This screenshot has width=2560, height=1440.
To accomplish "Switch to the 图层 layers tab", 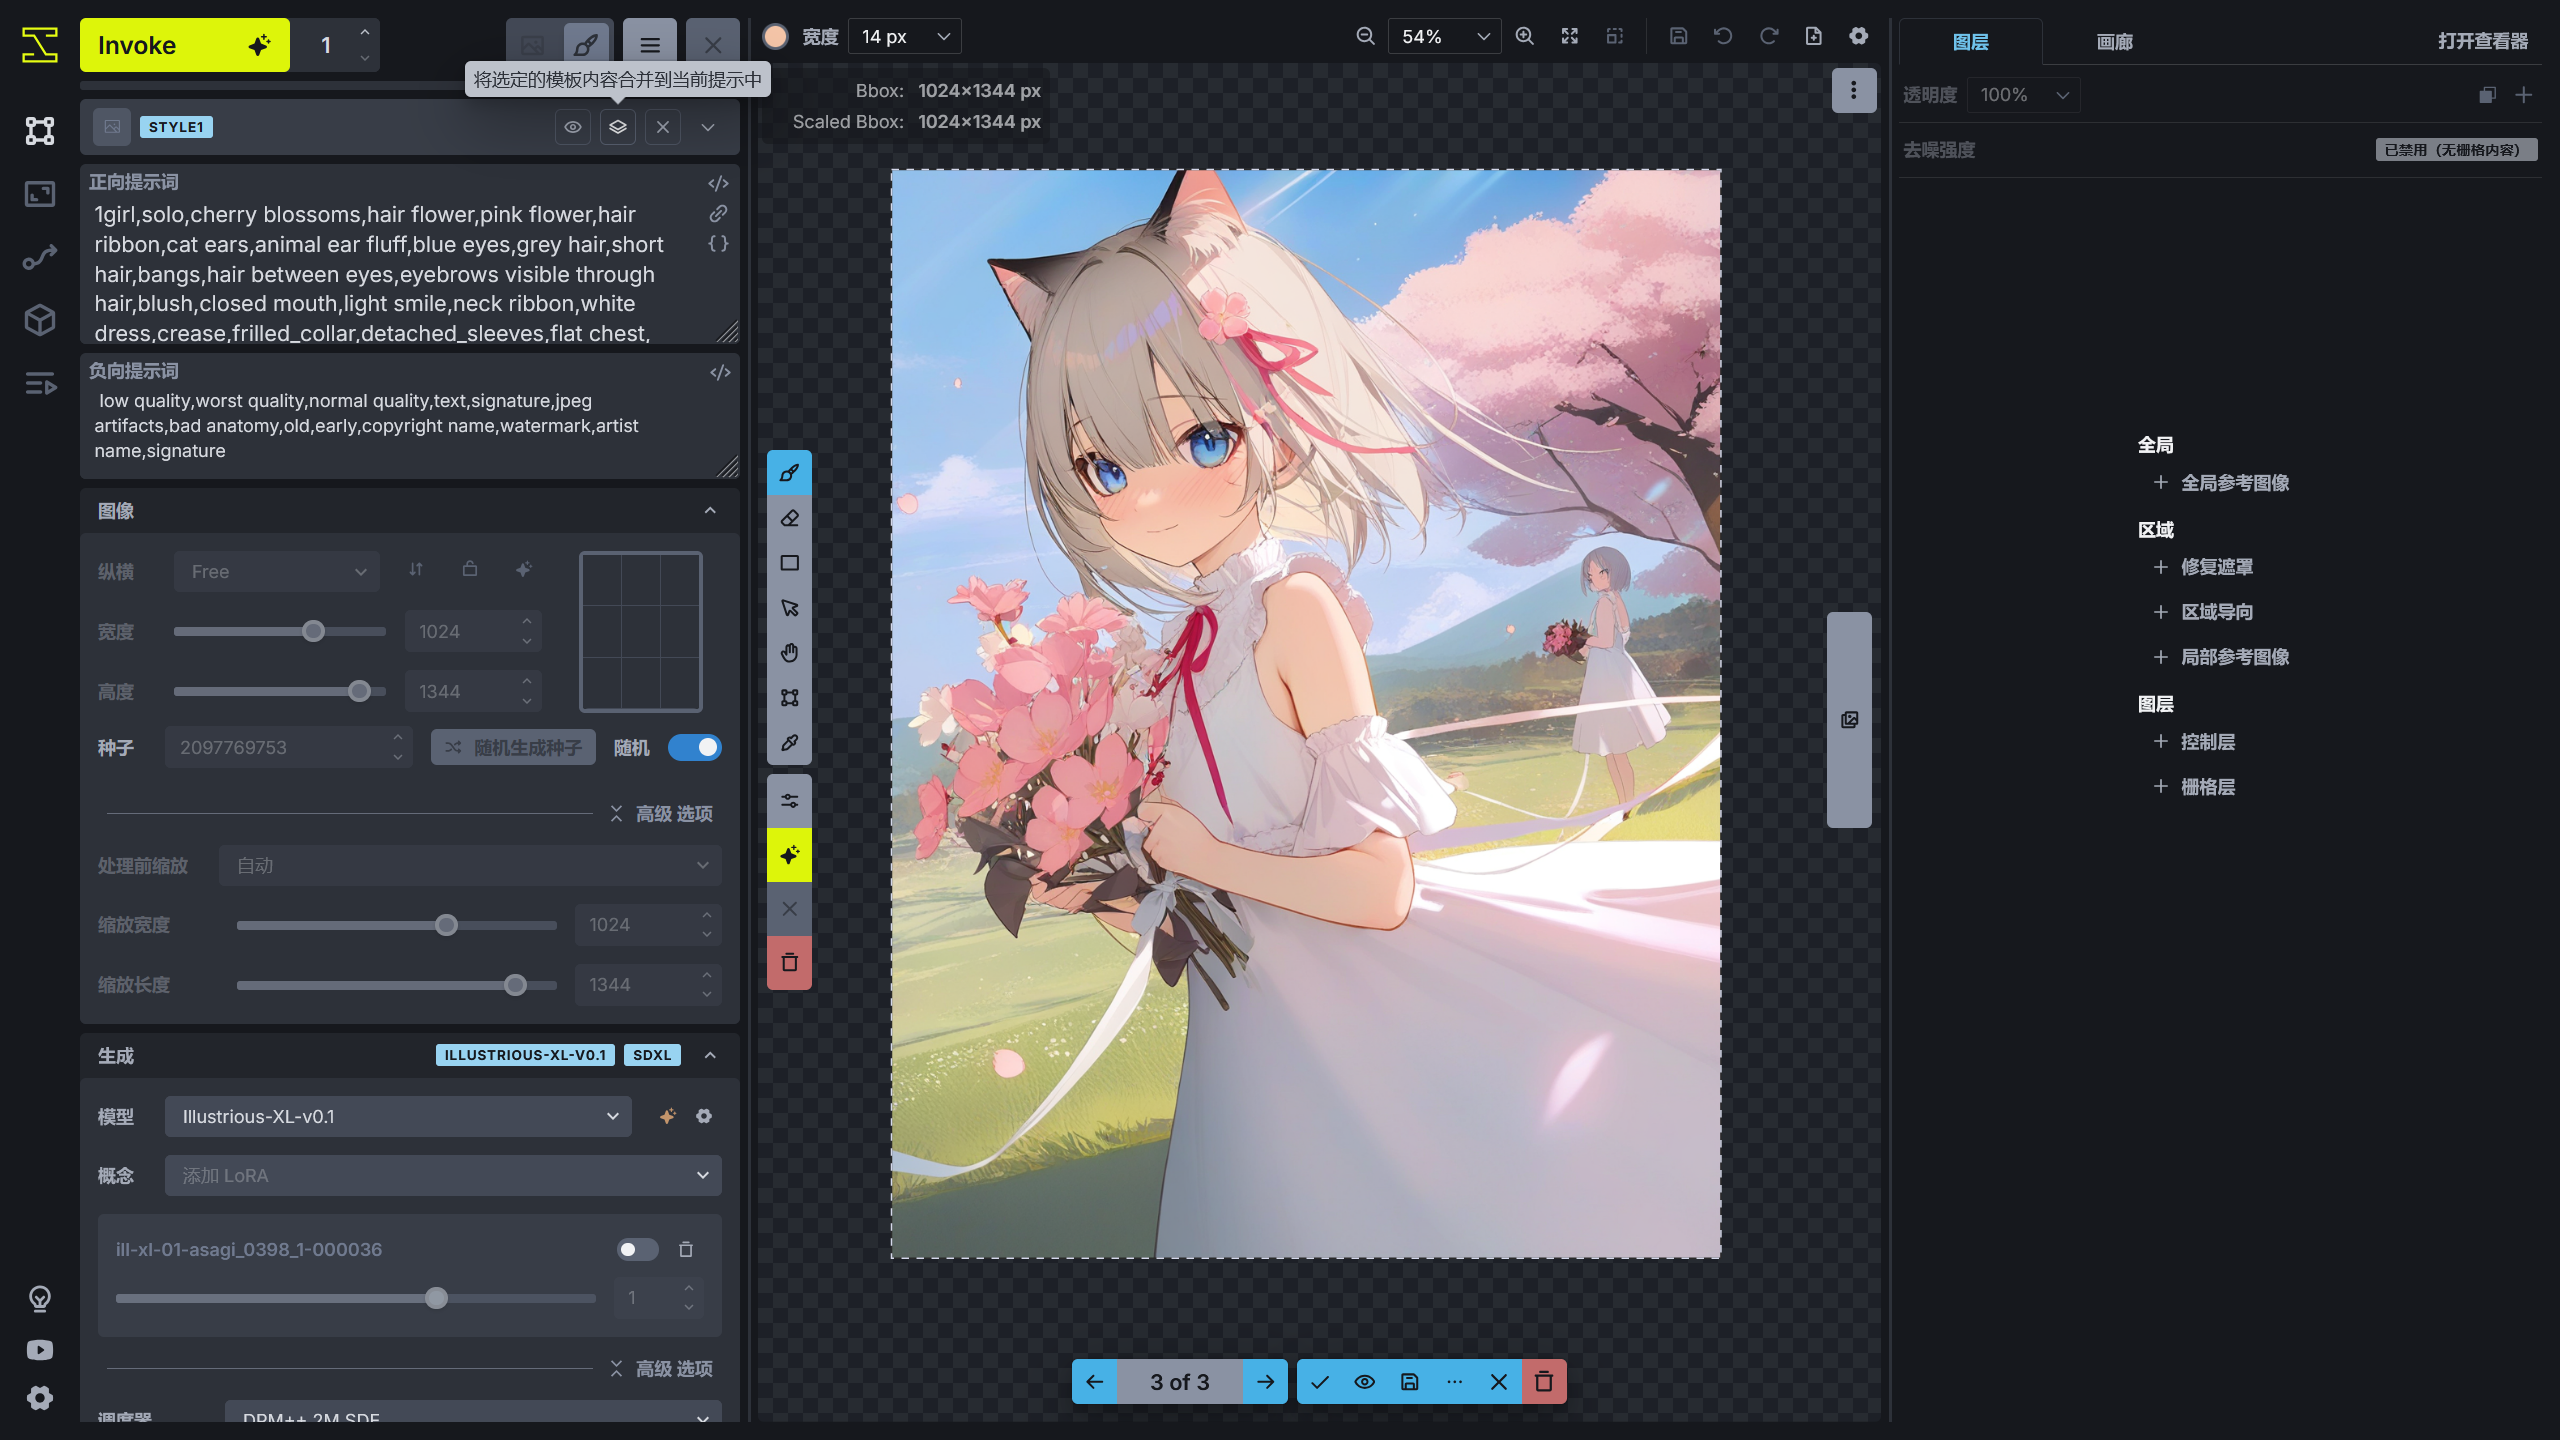I will [1970, 42].
